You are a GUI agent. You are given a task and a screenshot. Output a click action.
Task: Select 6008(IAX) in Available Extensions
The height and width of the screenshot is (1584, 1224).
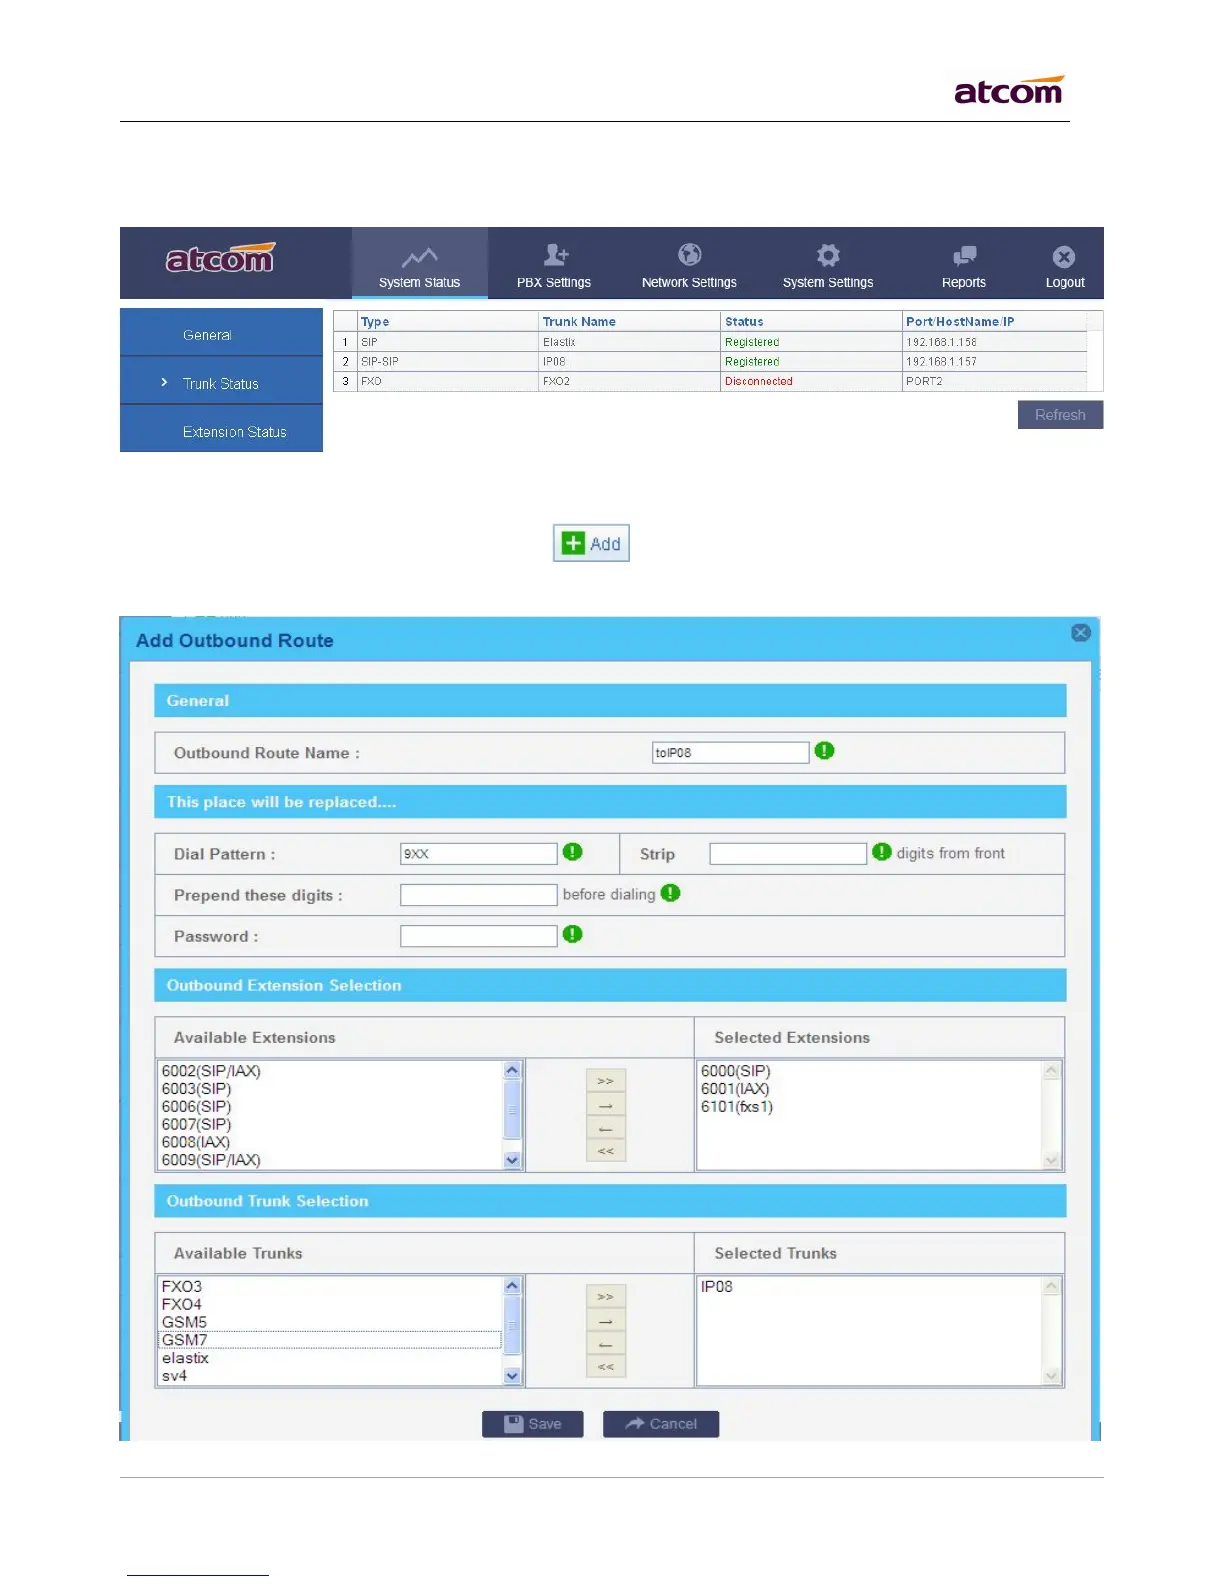195,1143
